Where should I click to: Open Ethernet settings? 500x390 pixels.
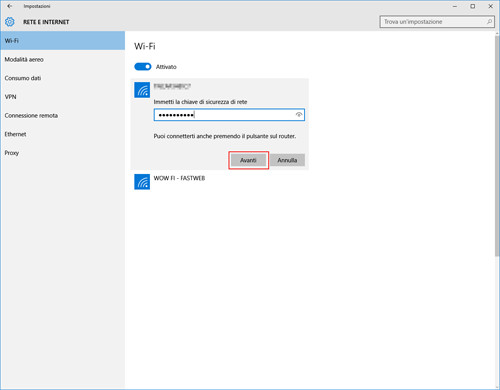point(63,134)
